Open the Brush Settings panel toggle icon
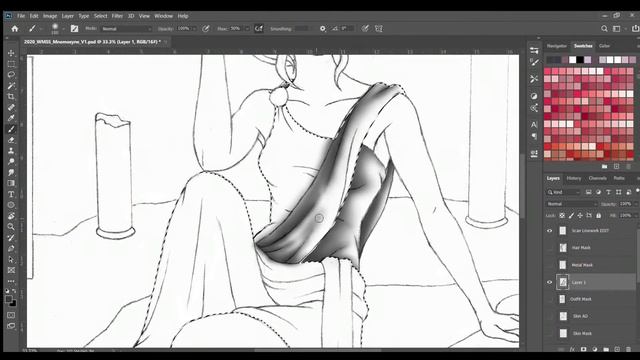 [74, 29]
